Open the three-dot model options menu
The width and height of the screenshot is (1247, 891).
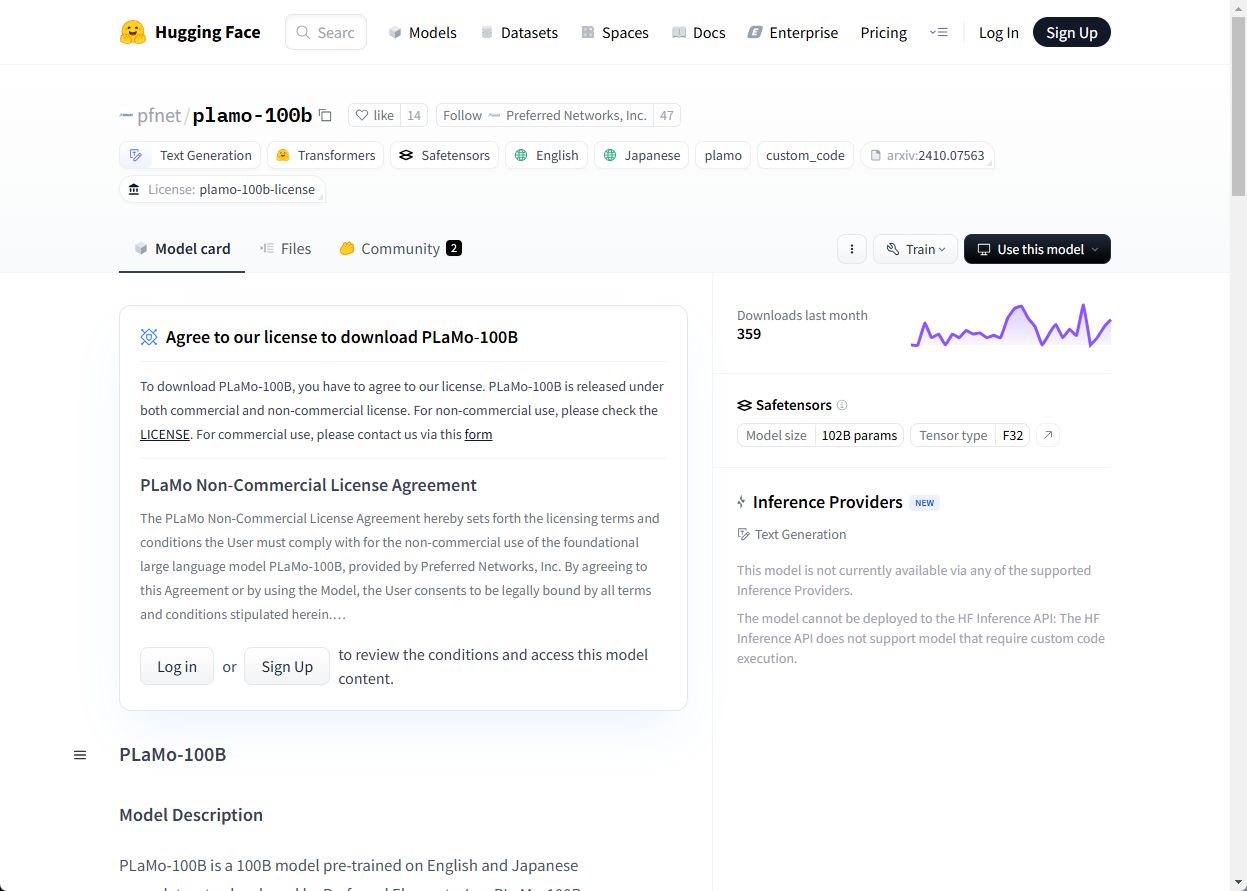[x=851, y=249]
